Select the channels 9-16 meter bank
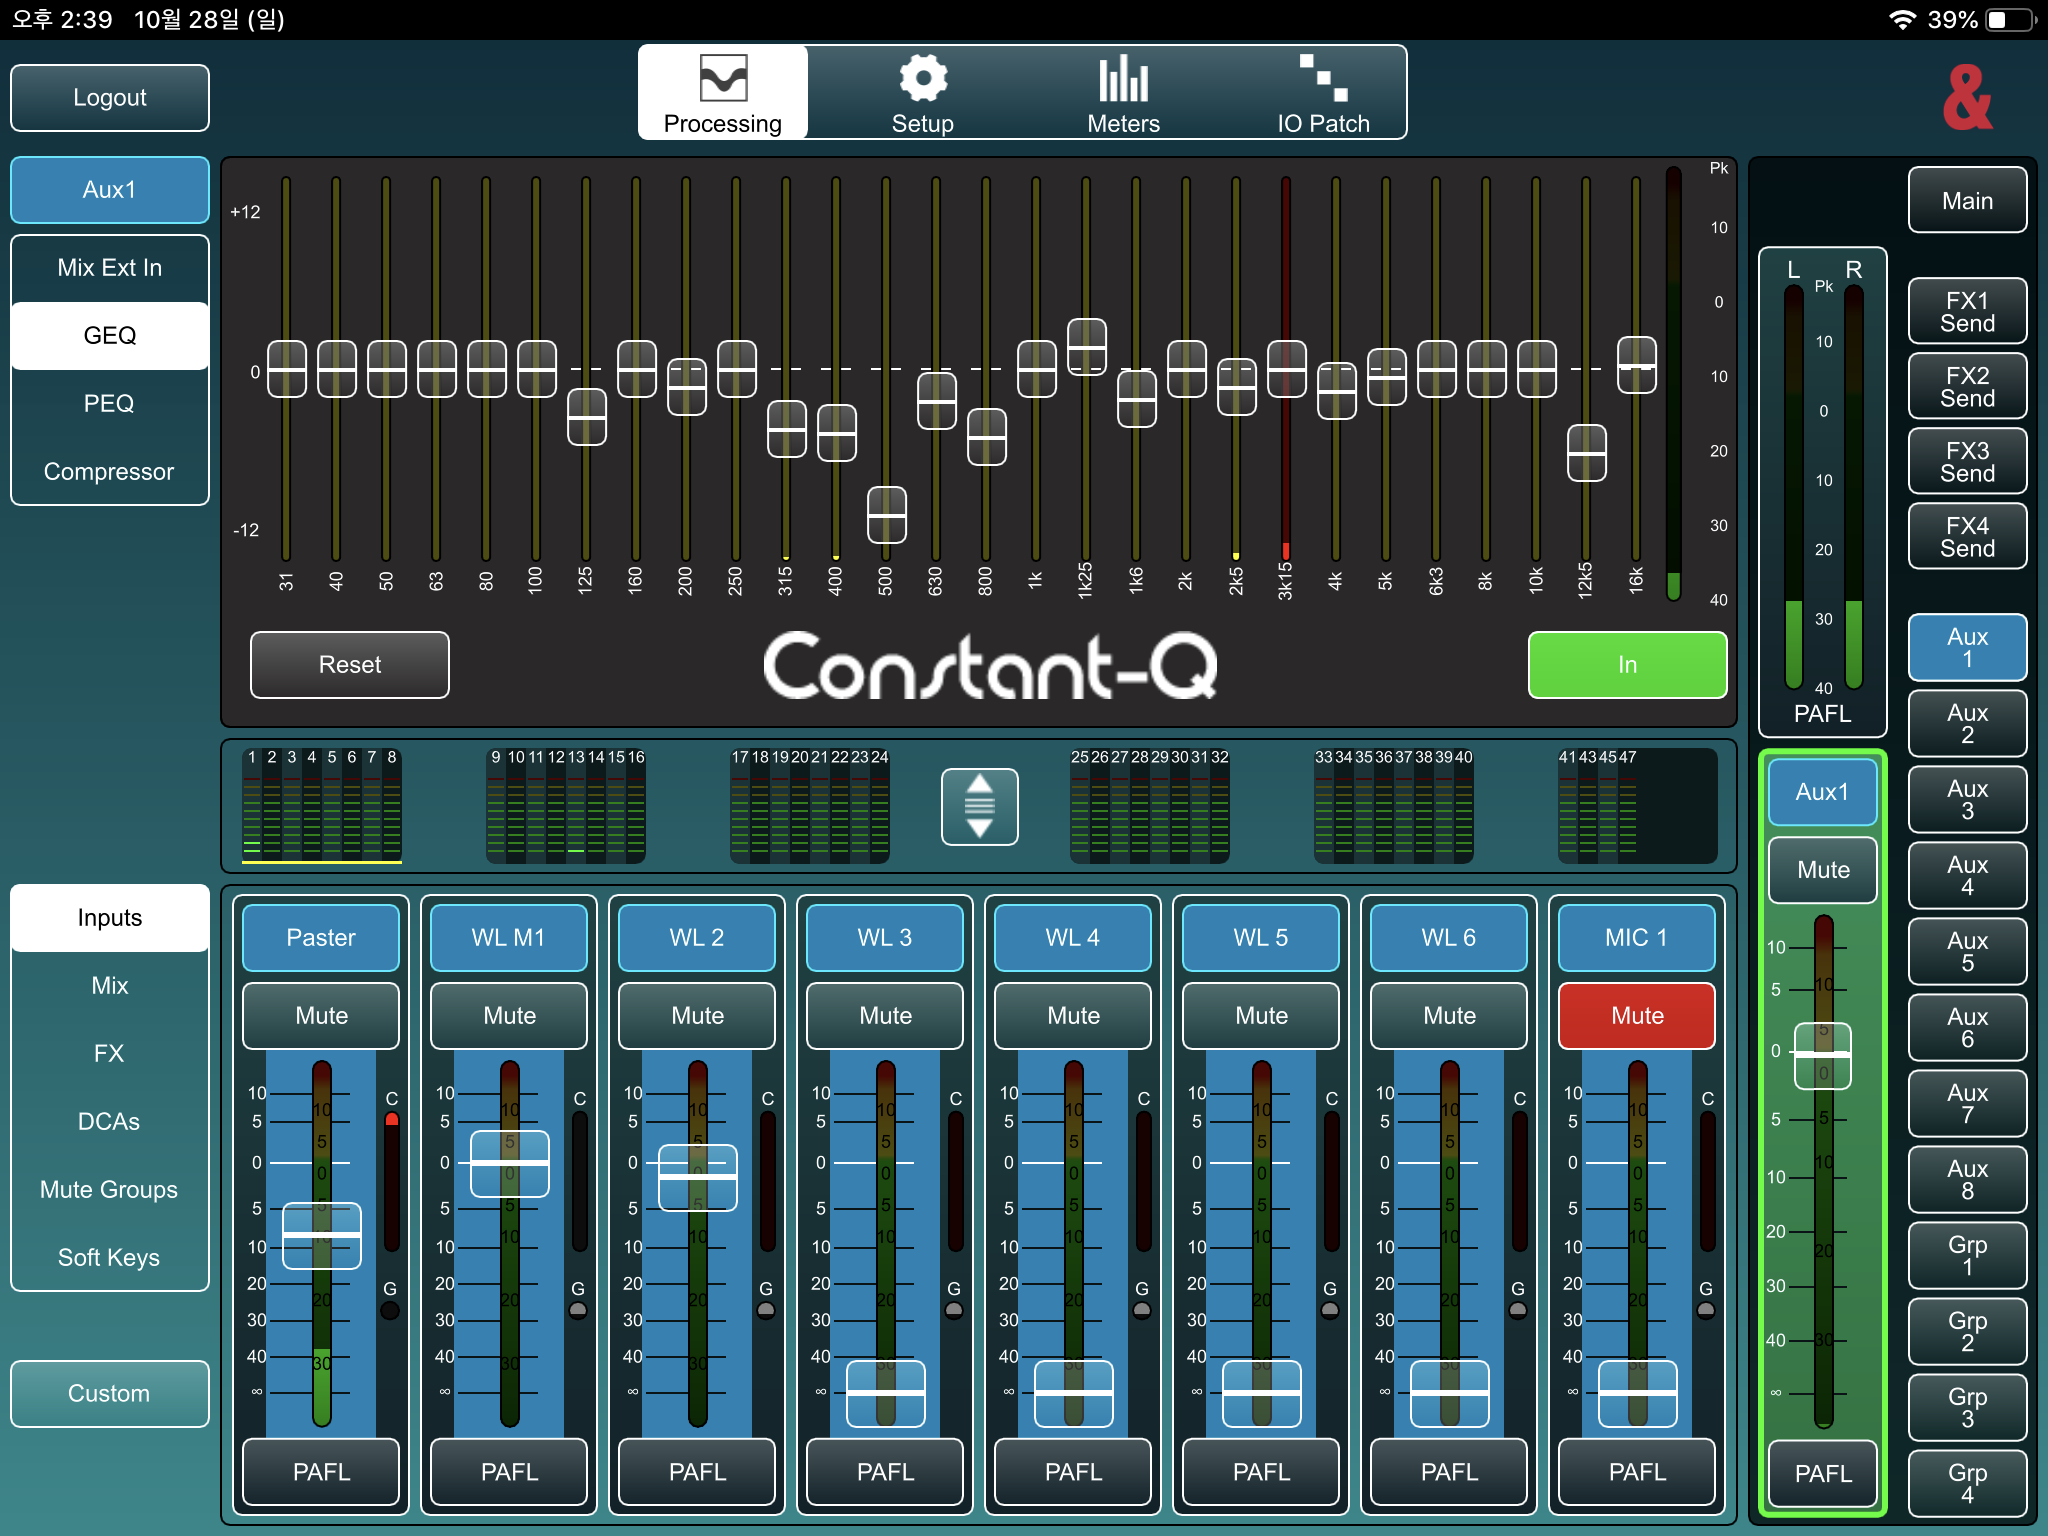The height and width of the screenshot is (1536, 2048). point(566,806)
